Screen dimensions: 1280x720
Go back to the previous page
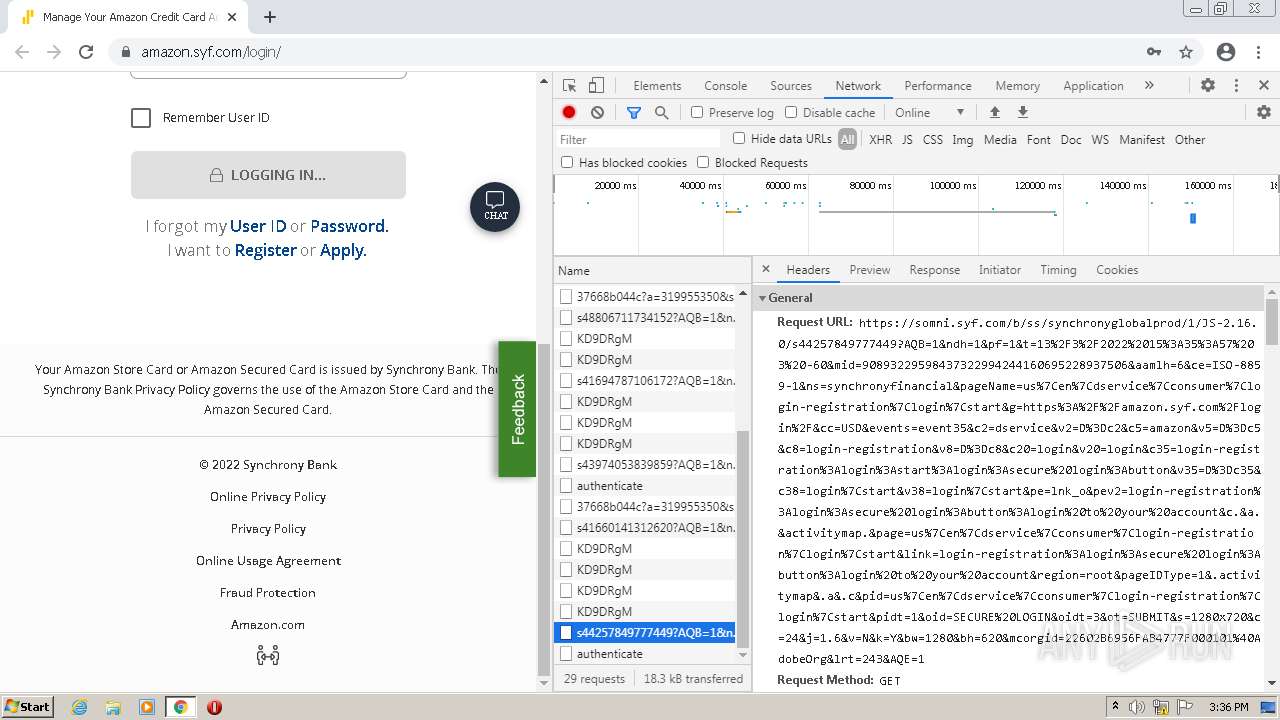tap(22, 52)
